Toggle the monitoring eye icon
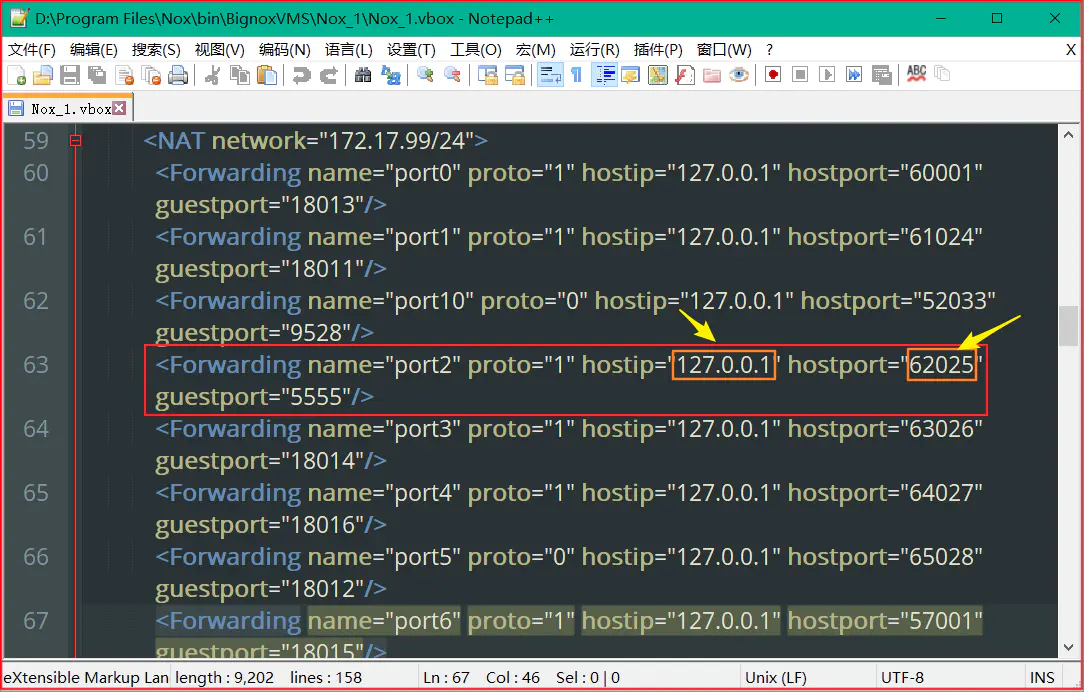Screen dimensions: 1084x692 (x=739, y=75)
